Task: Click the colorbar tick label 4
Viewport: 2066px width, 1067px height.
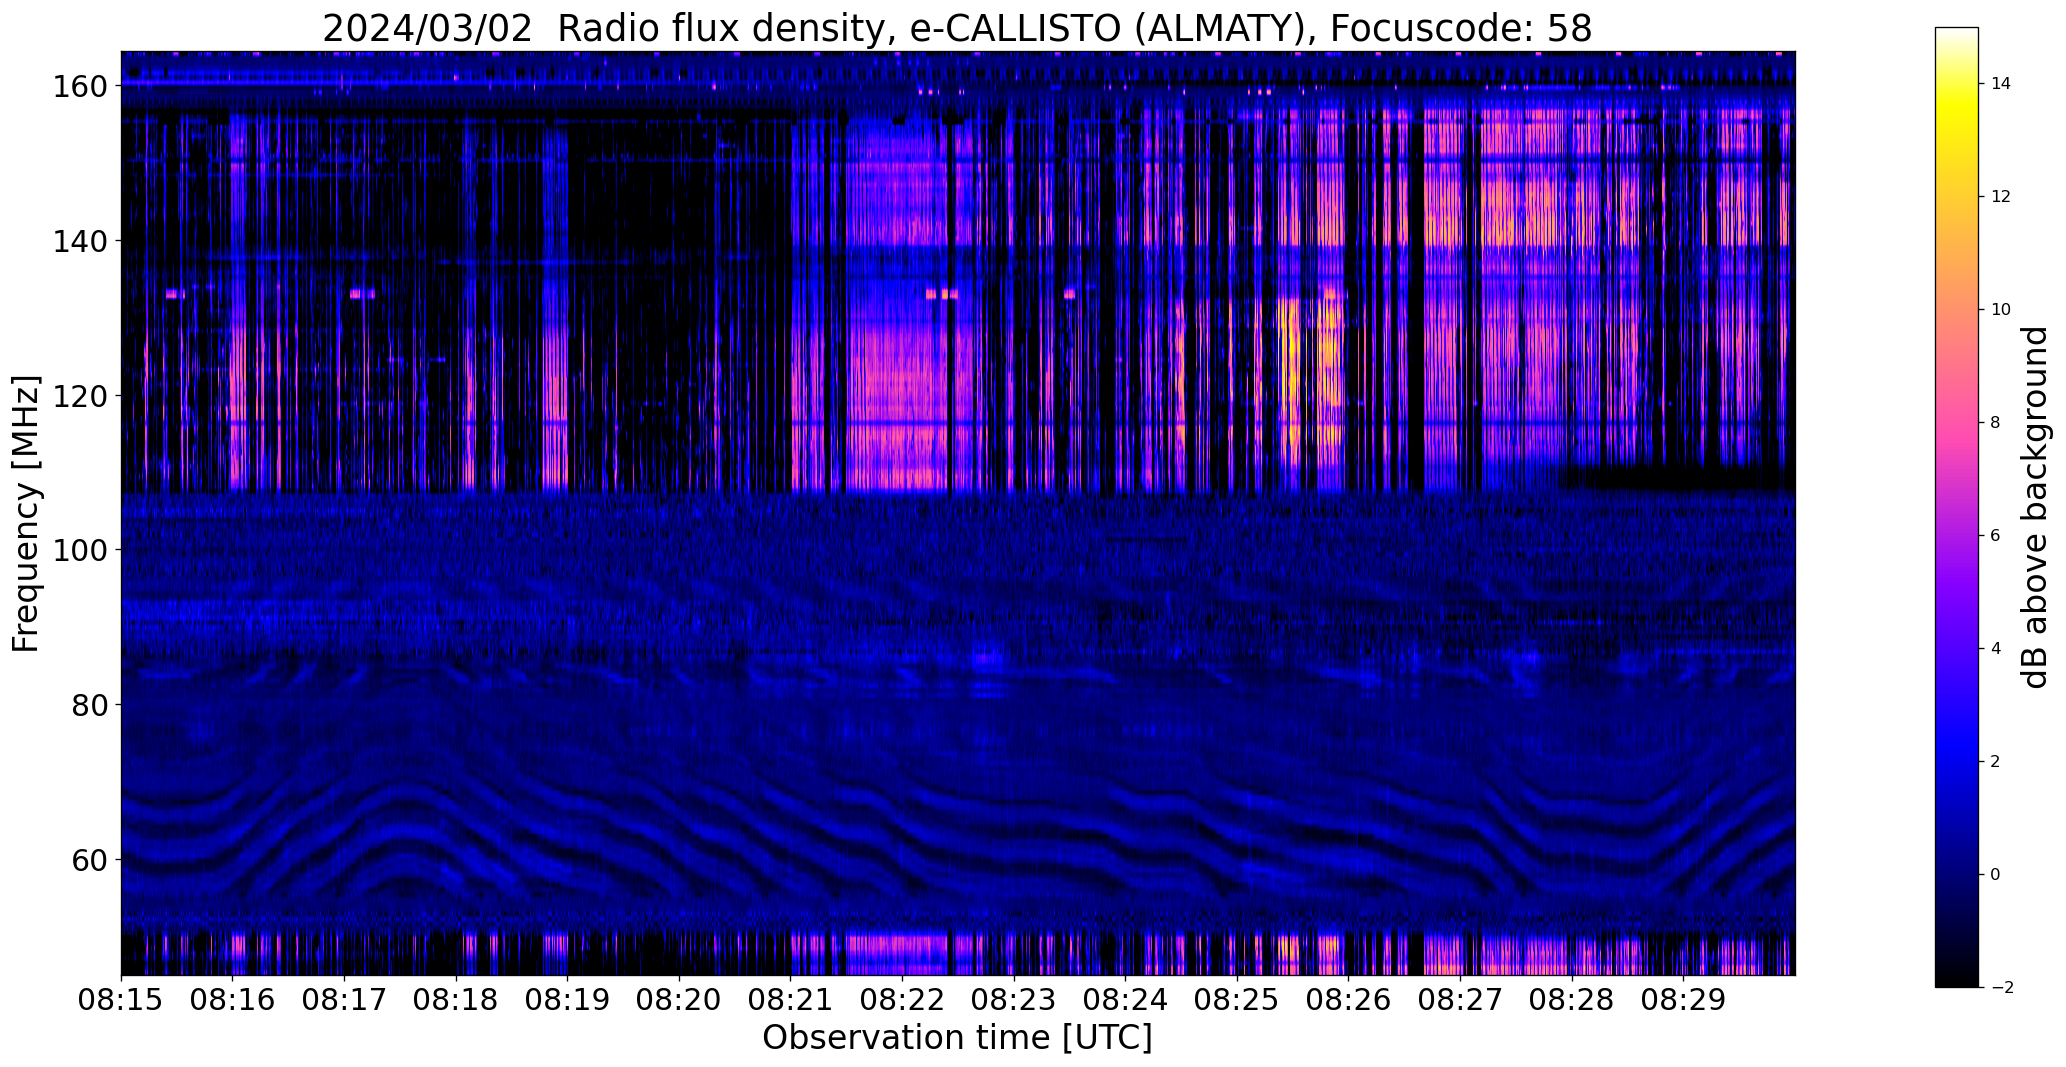Action: tap(1996, 649)
